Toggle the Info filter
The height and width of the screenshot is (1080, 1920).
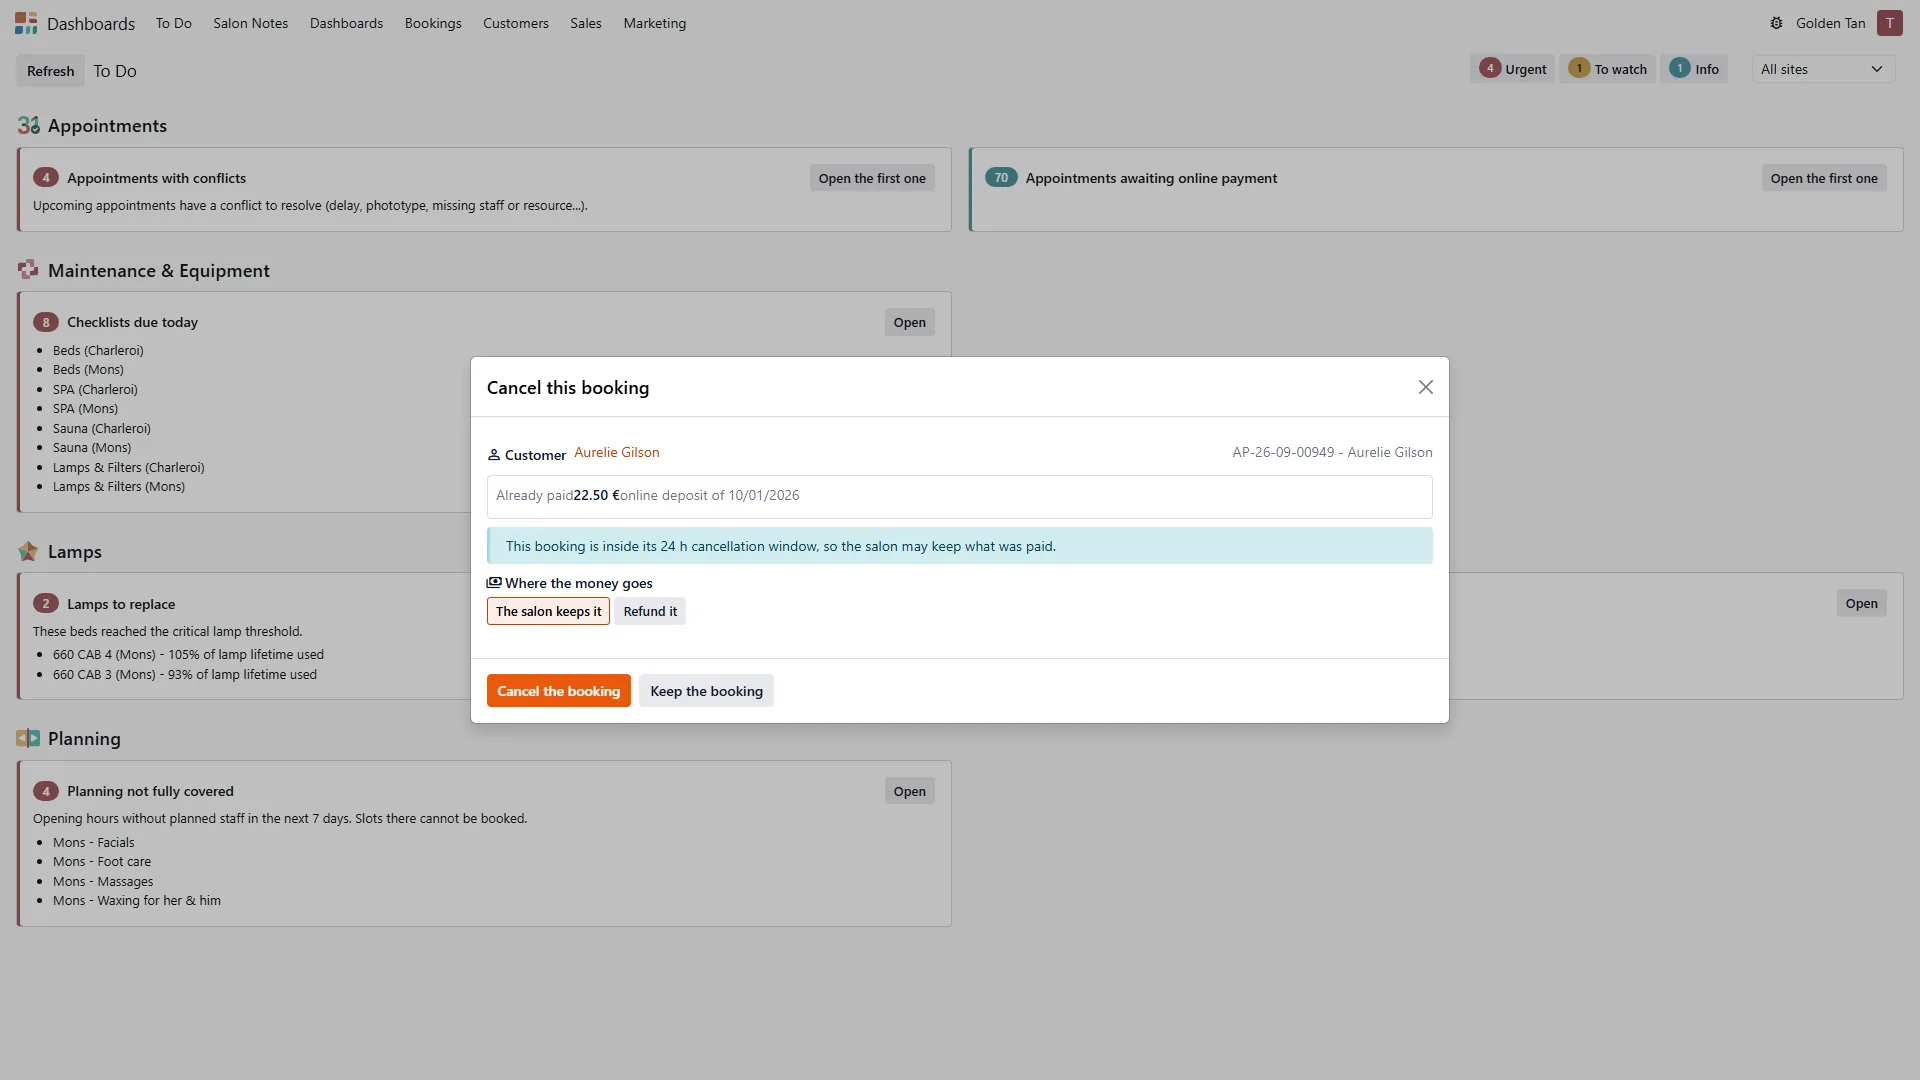coord(1694,68)
